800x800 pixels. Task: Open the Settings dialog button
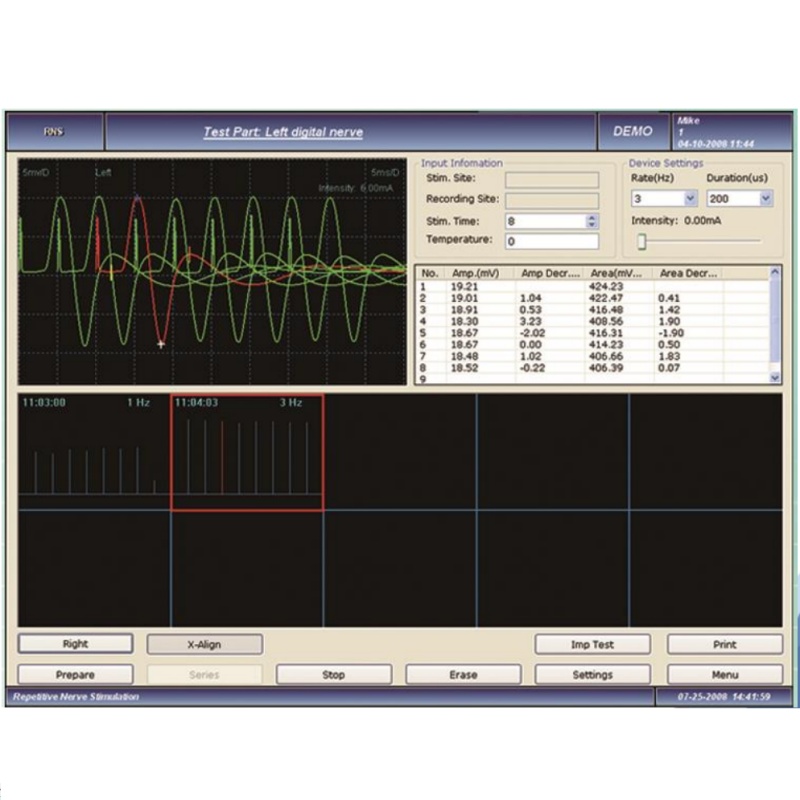(592, 674)
